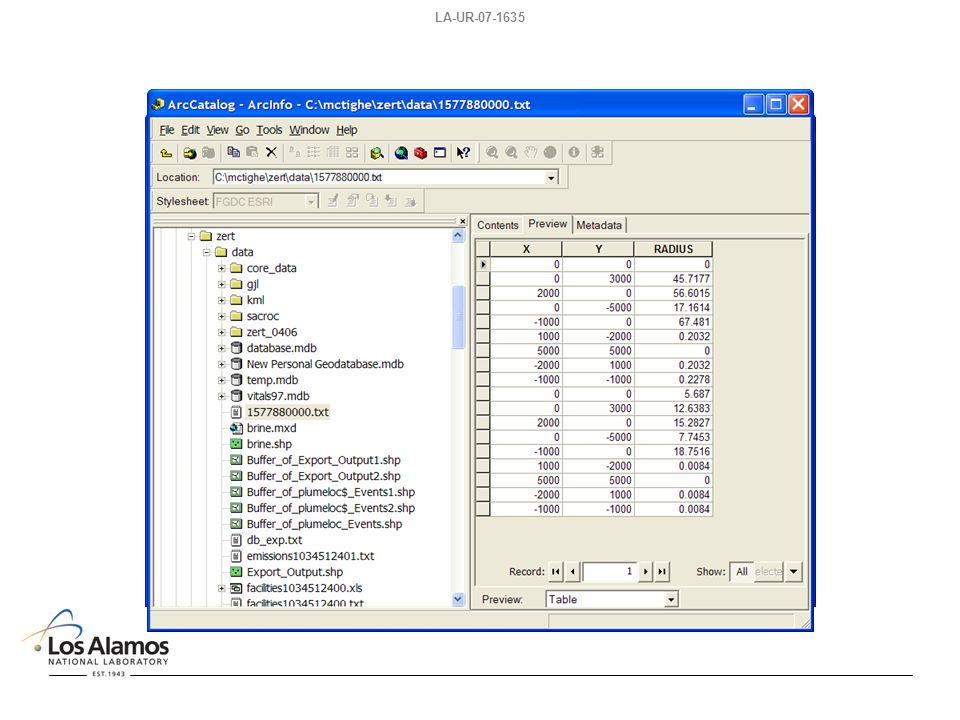Go to next record button
This screenshot has width=960, height=720.
[x=645, y=572]
